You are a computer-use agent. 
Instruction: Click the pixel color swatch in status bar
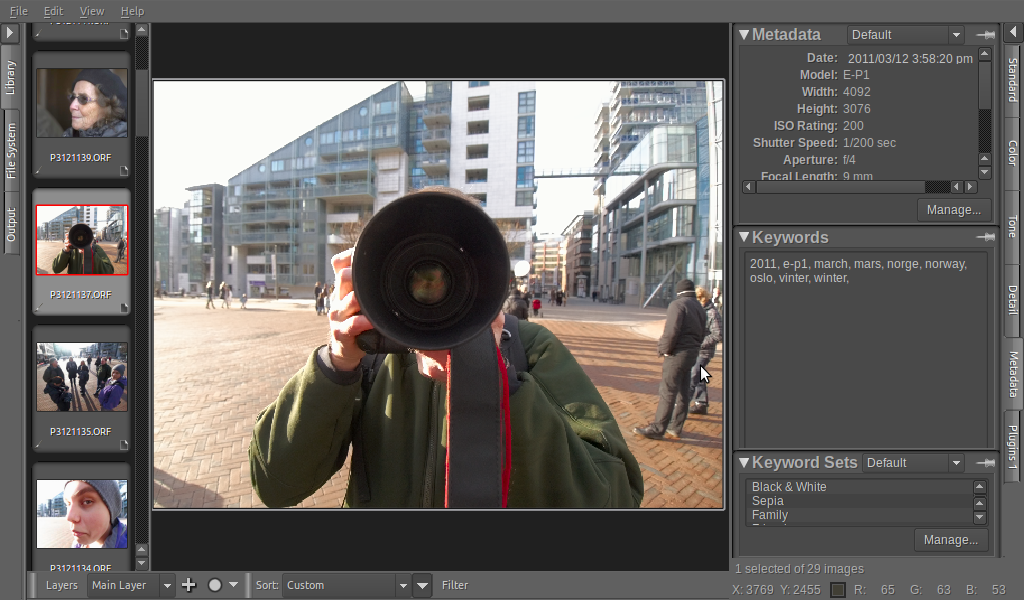[x=837, y=590]
